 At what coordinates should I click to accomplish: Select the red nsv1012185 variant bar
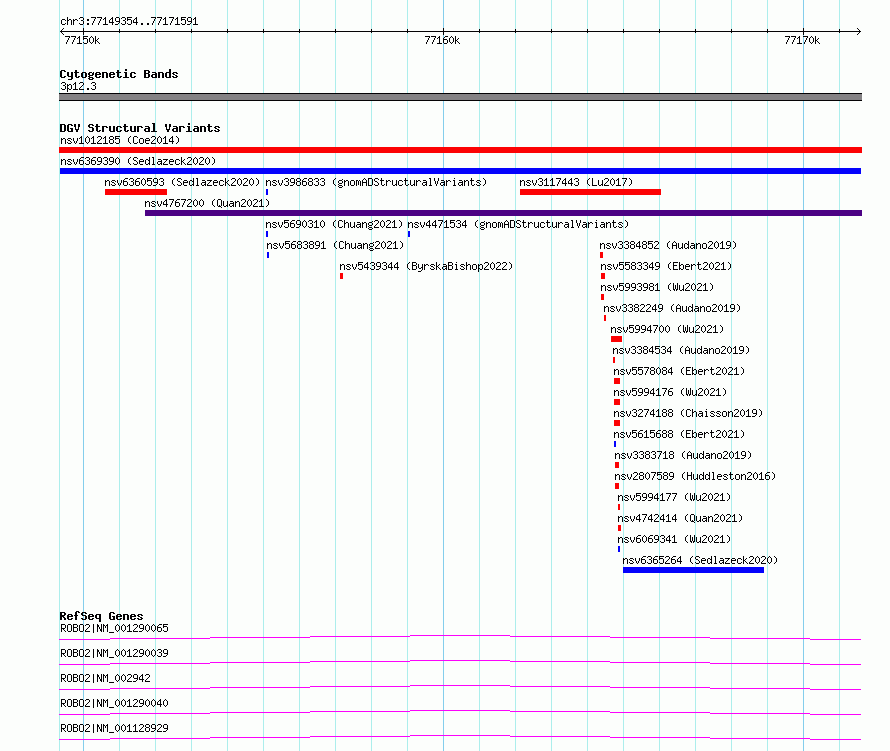point(460,150)
